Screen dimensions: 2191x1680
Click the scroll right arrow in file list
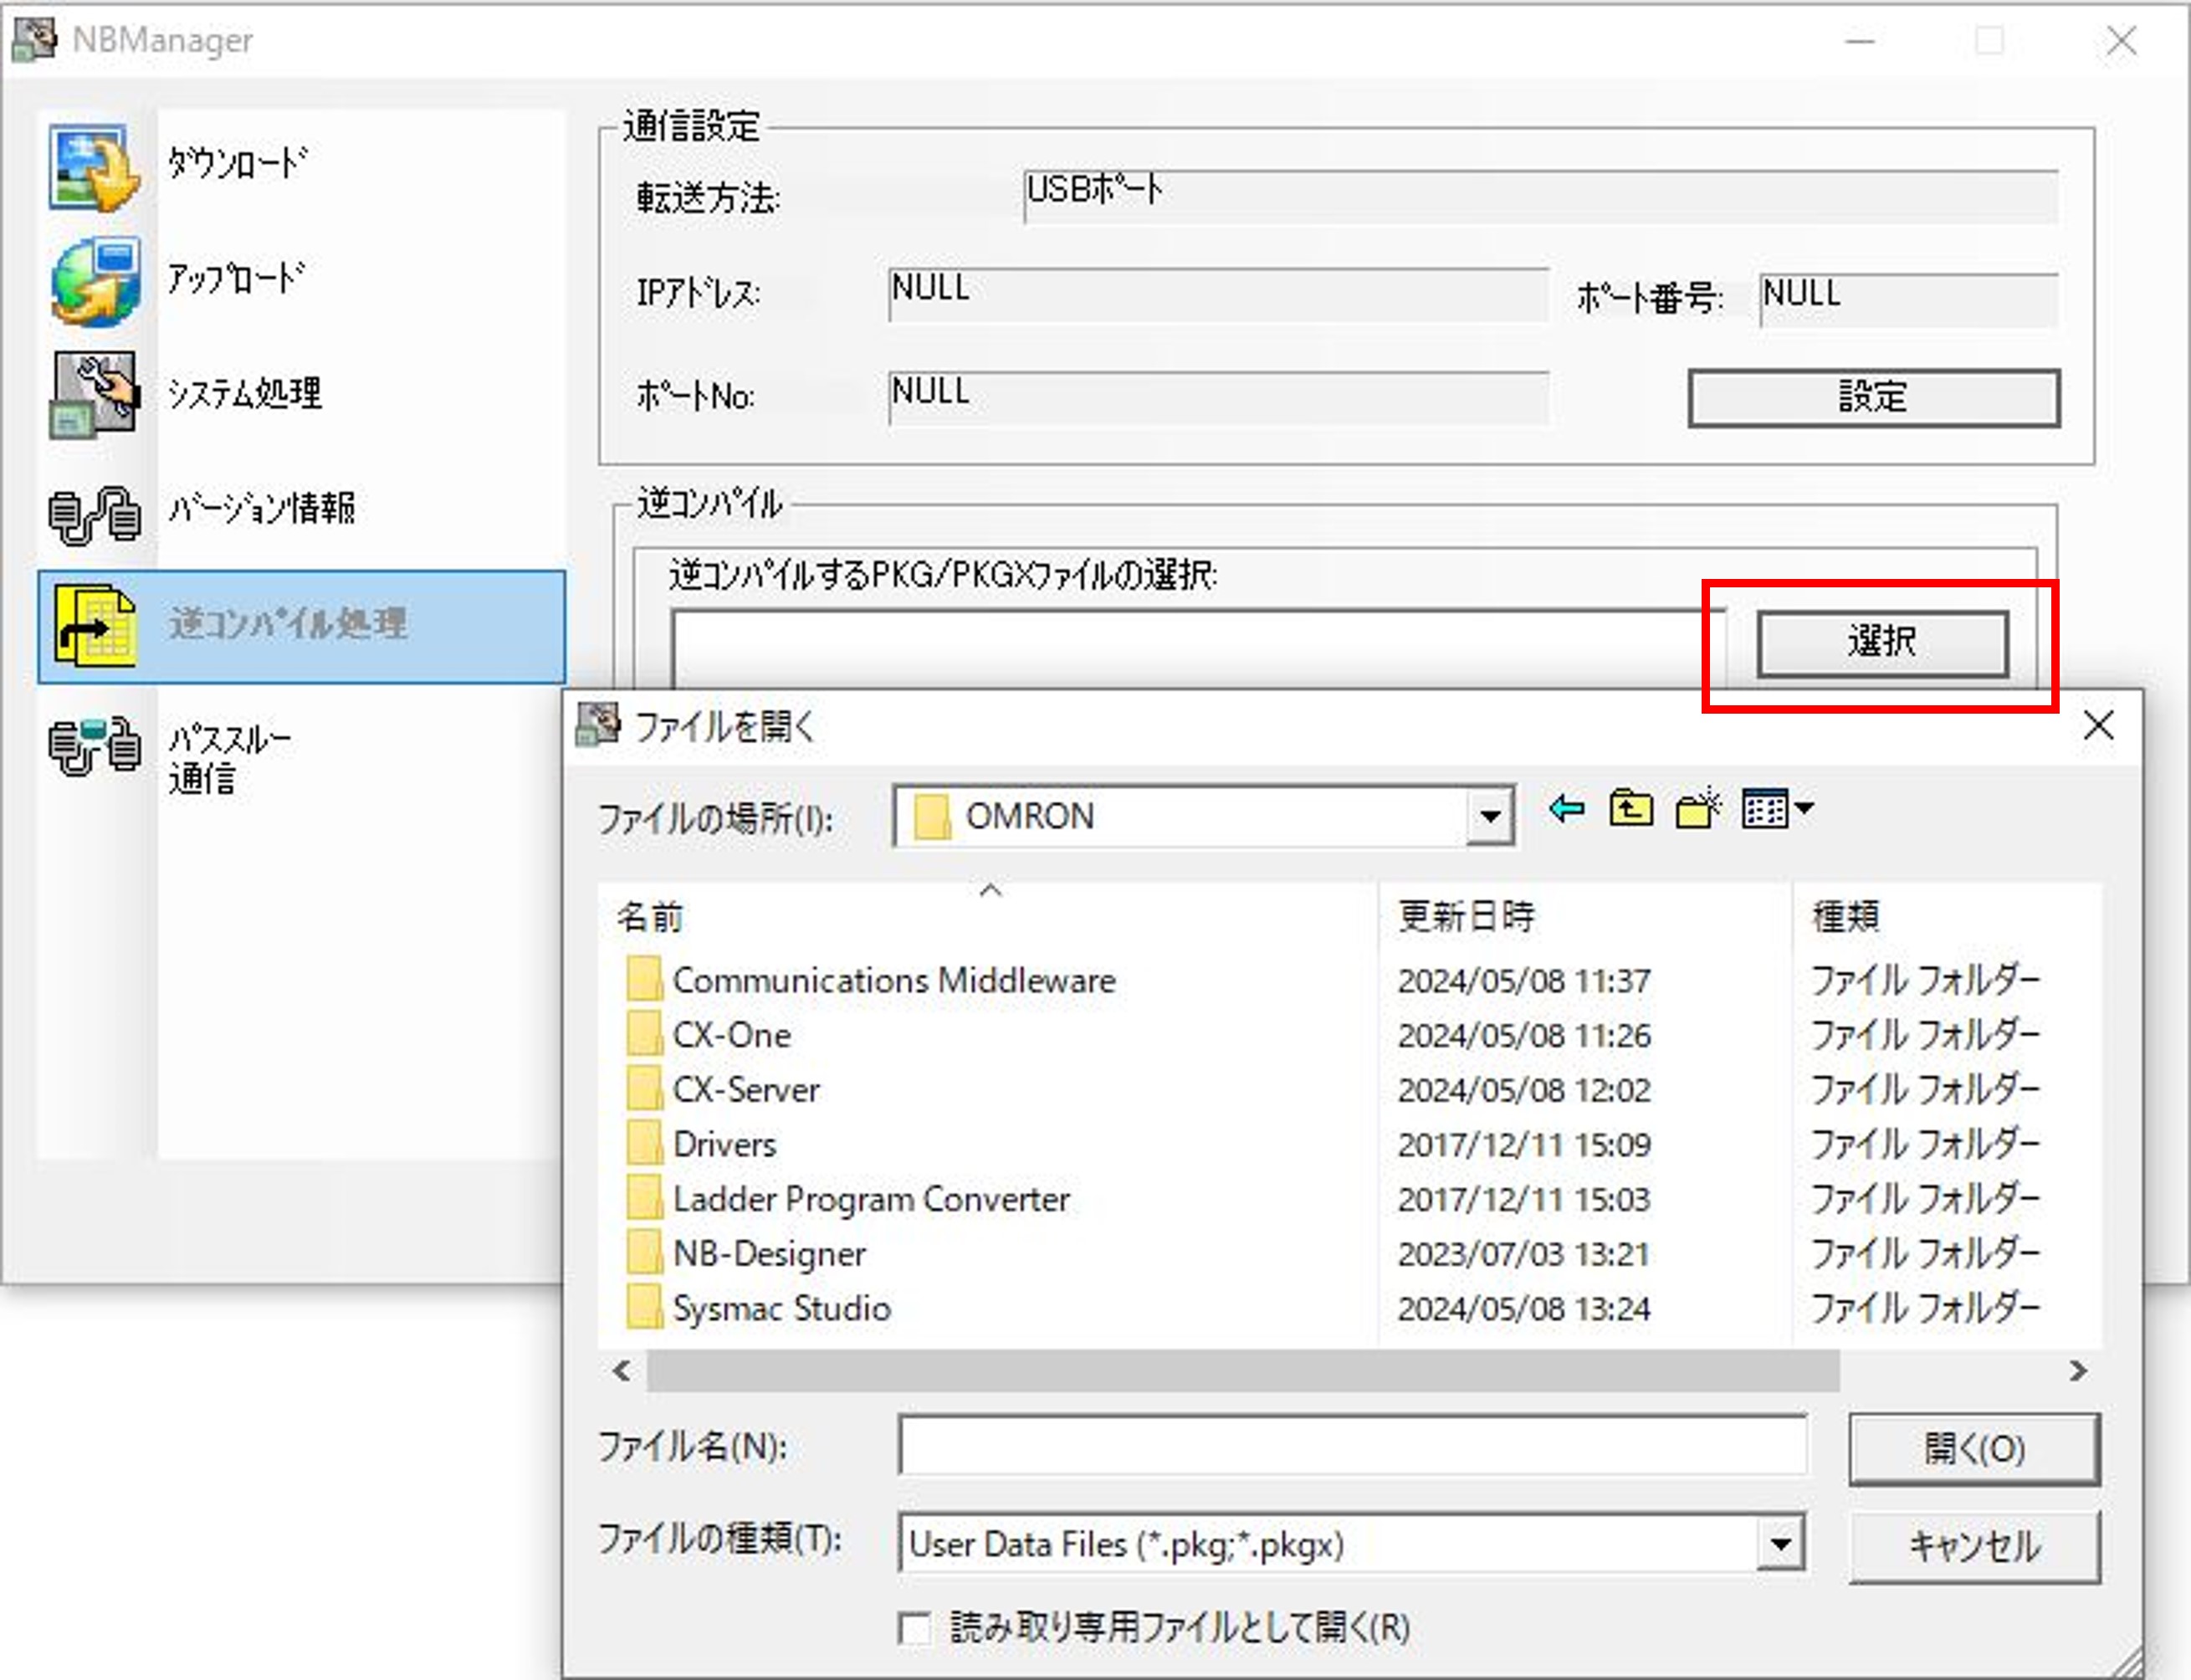[x=2078, y=1370]
